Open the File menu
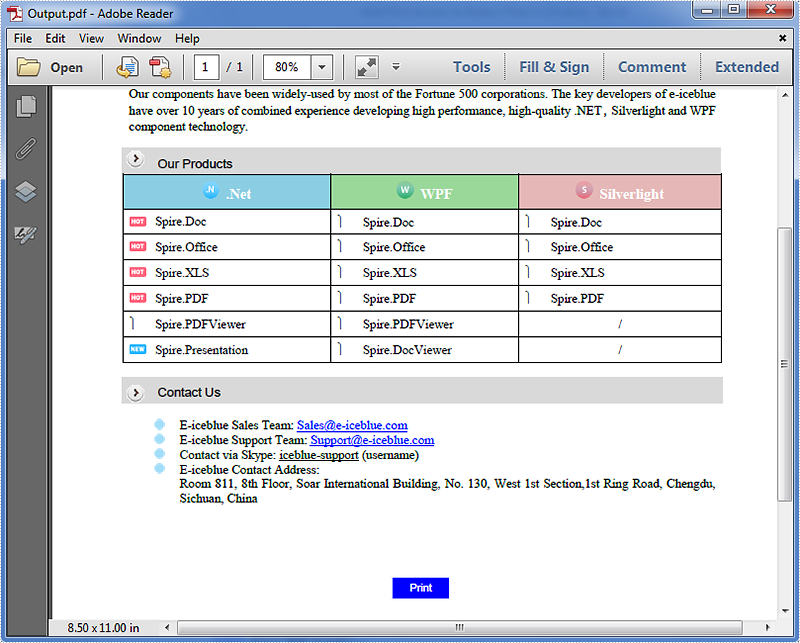 (x=22, y=39)
